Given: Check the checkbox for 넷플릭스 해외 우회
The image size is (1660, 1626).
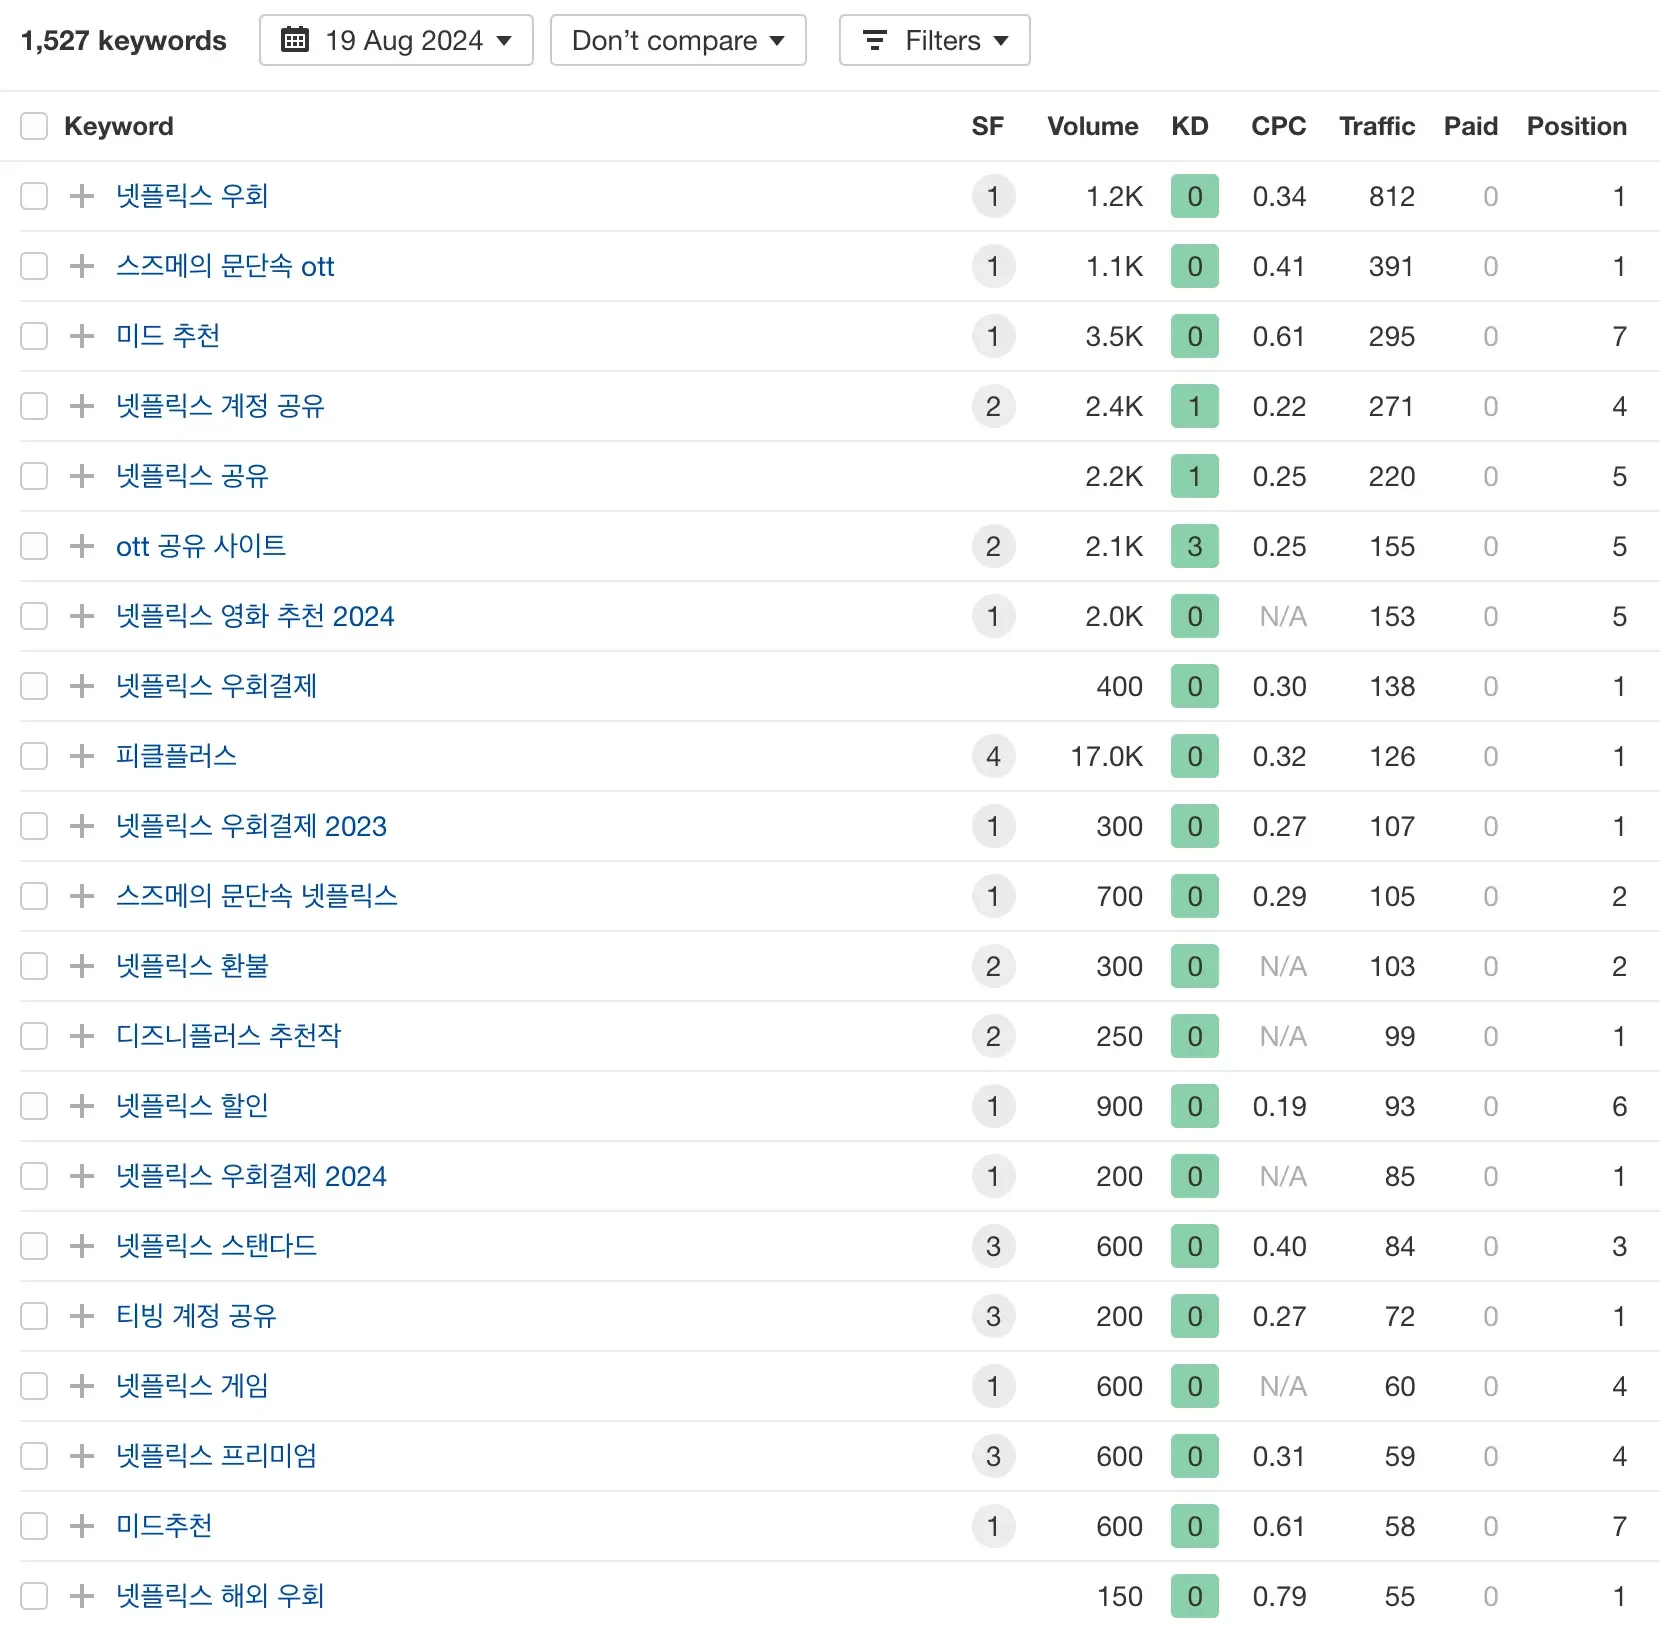Looking at the screenshot, I should (34, 1596).
